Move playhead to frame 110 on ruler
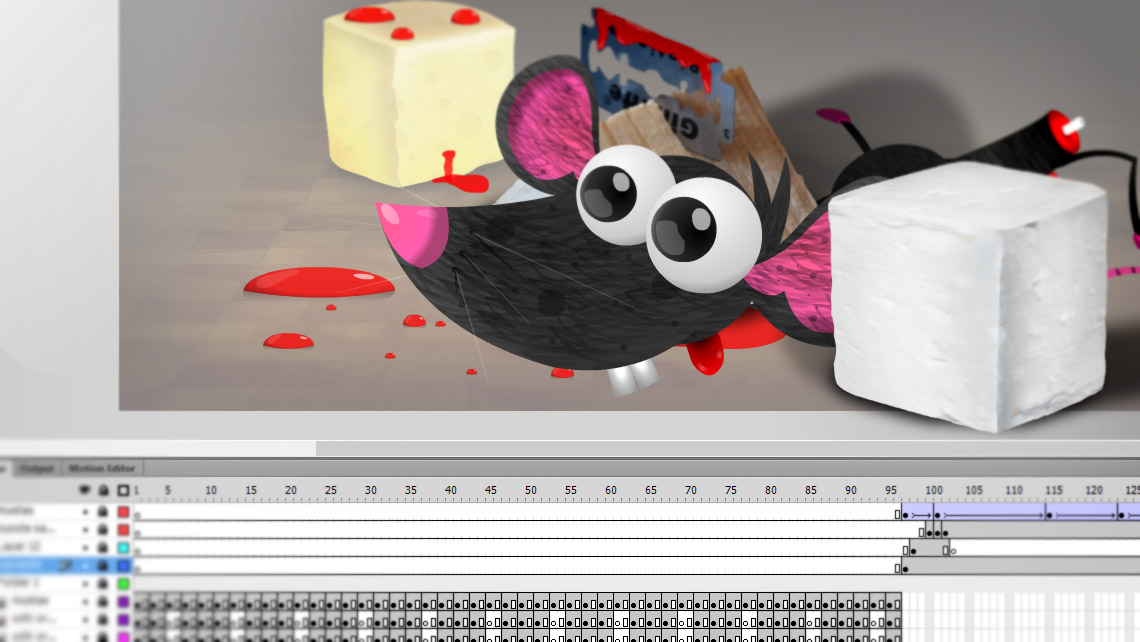 [x=1013, y=491]
